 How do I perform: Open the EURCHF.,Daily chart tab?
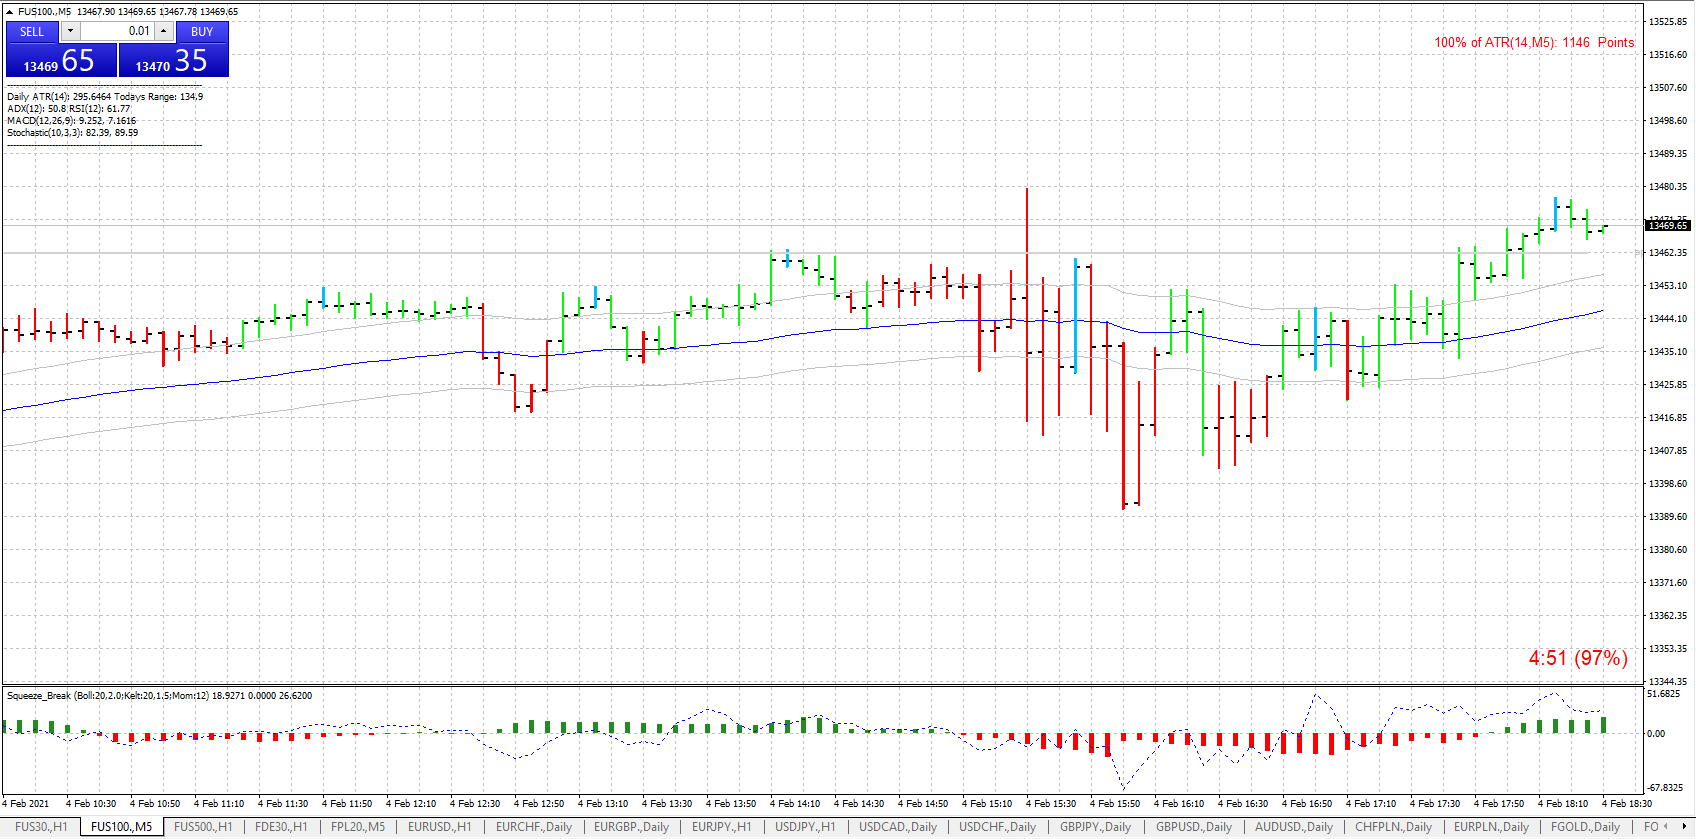[x=534, y=827]
